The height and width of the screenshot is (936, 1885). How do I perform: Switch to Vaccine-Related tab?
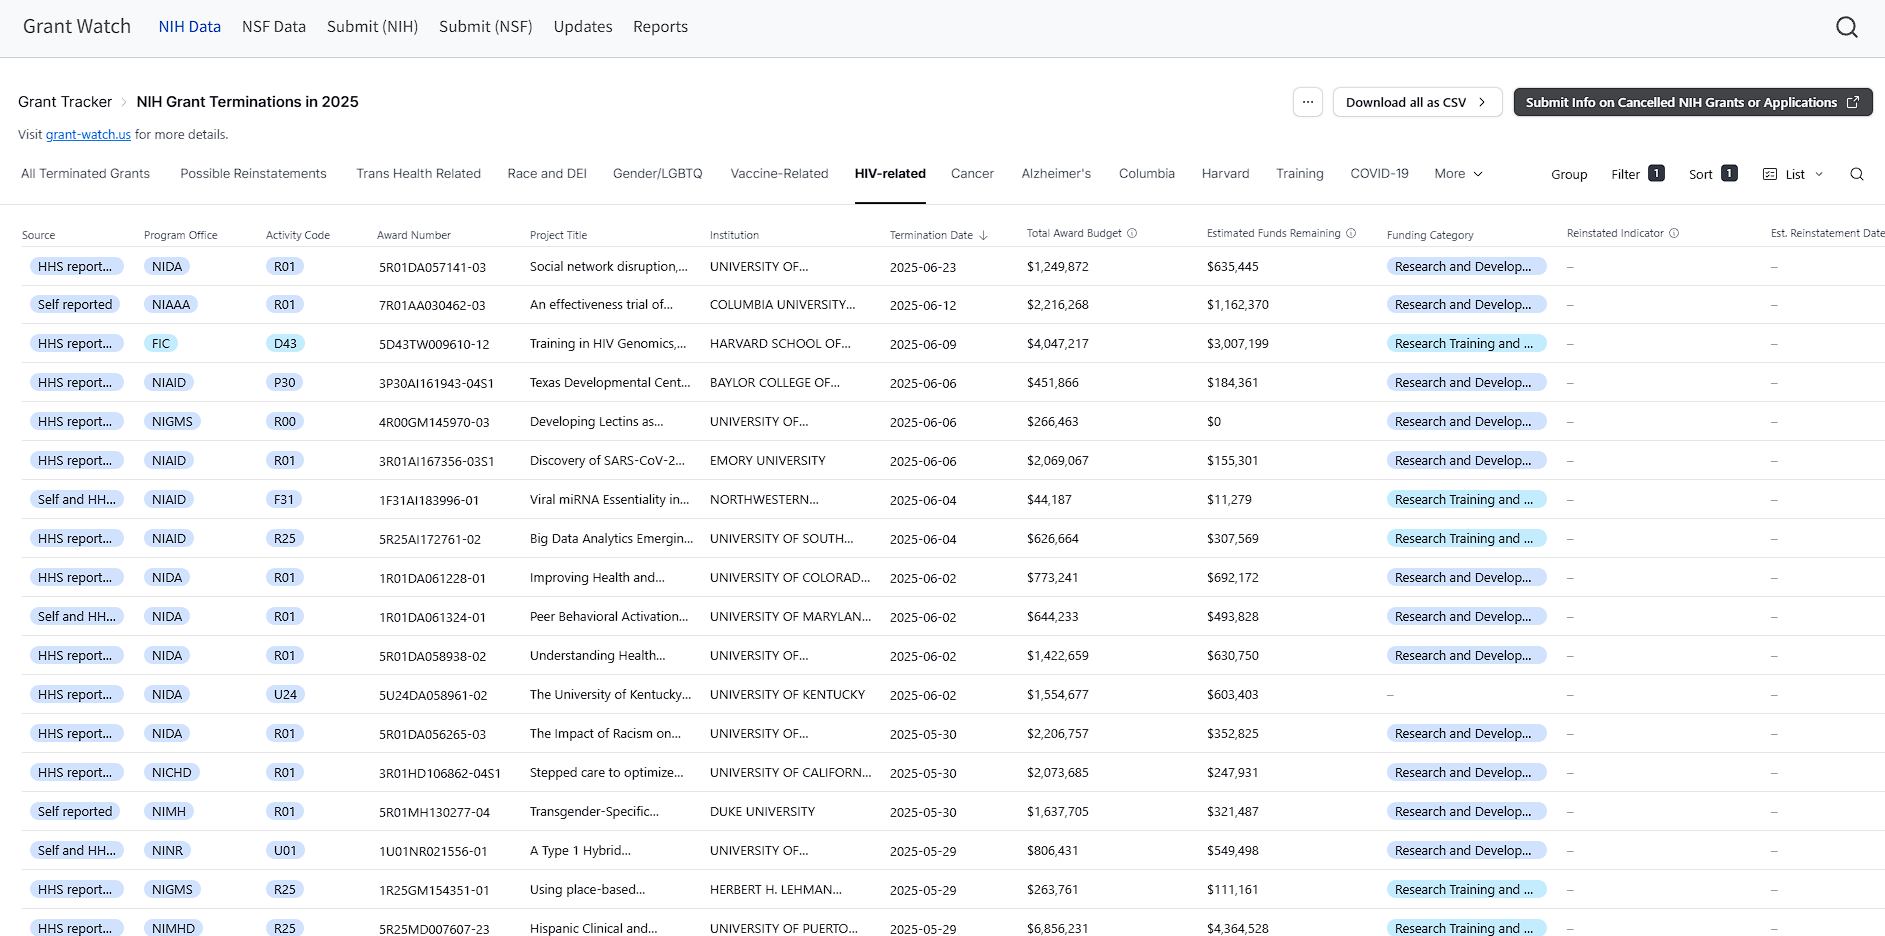(779, 173)
